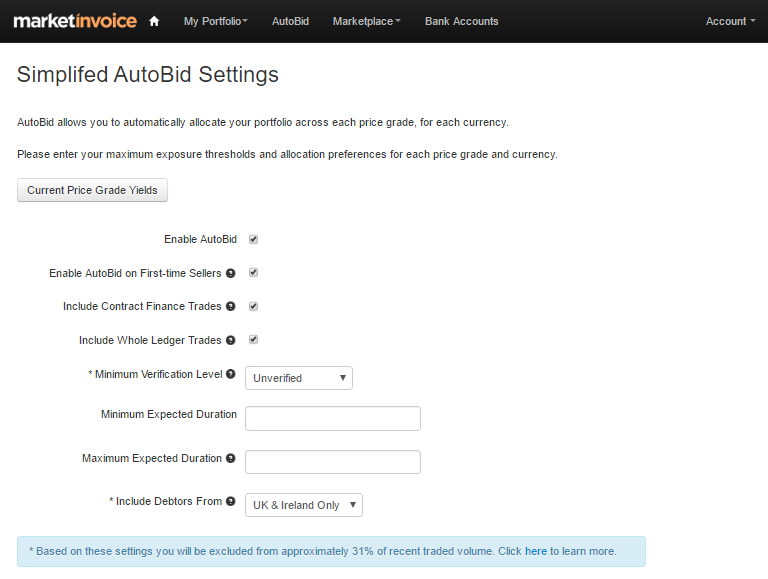Click the 'here' link to learn more

coord(536,551)
